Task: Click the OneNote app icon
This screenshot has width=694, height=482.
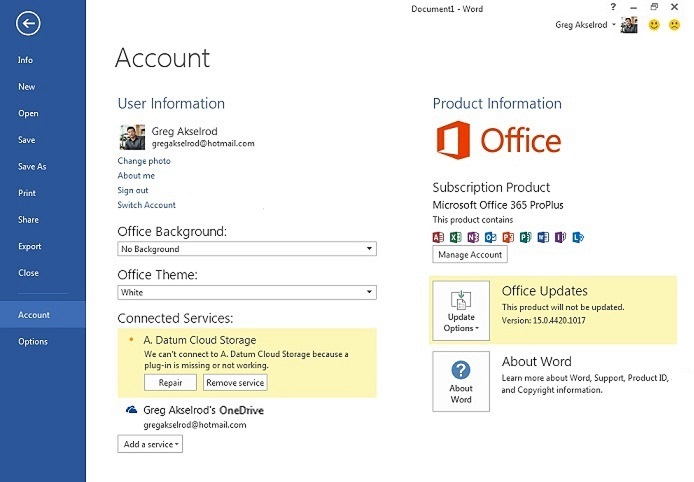Action: coord(473,237)
